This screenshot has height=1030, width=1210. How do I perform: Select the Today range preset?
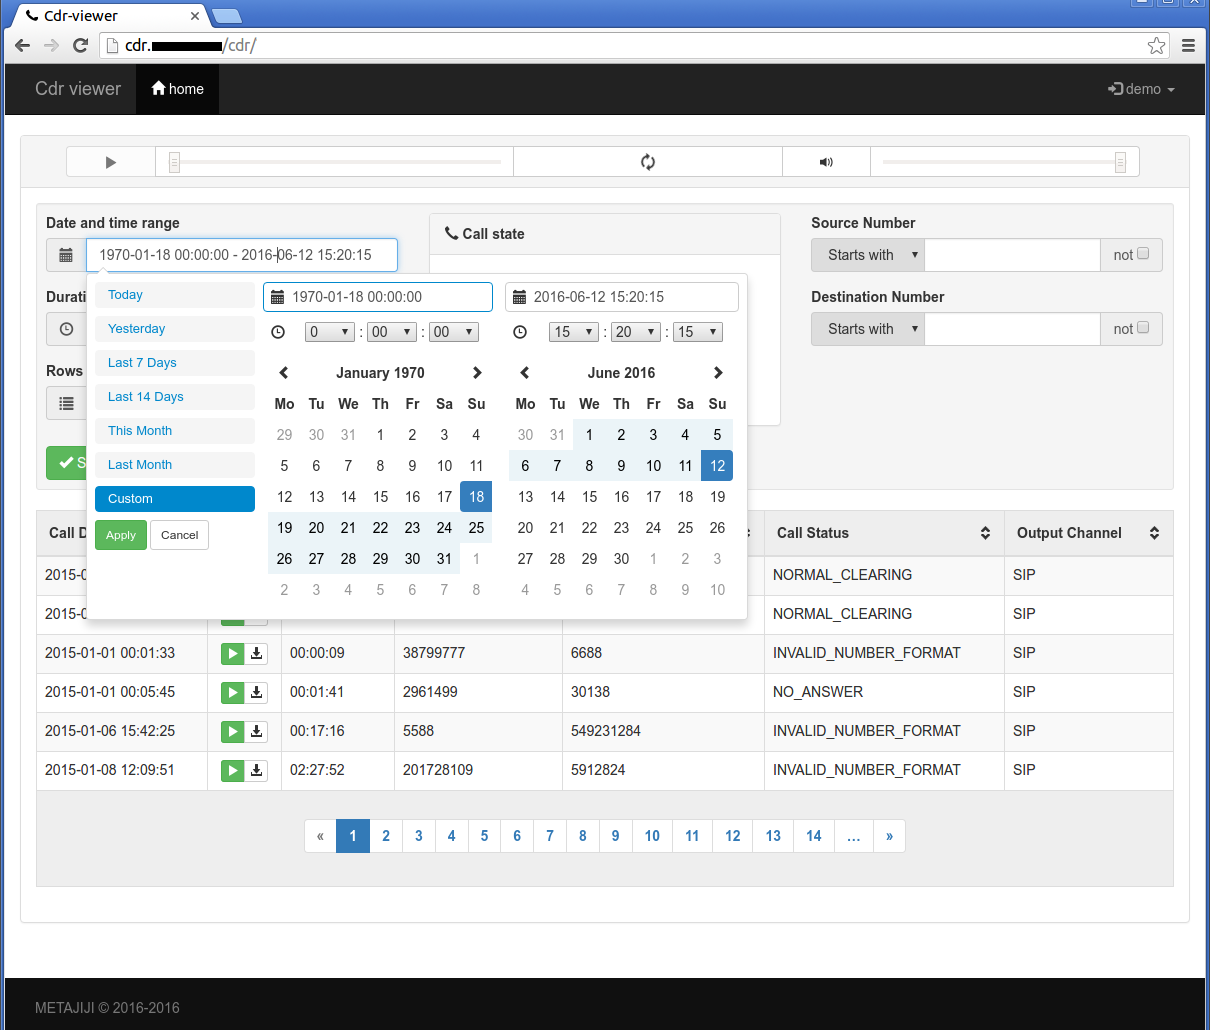pos(175,295)
